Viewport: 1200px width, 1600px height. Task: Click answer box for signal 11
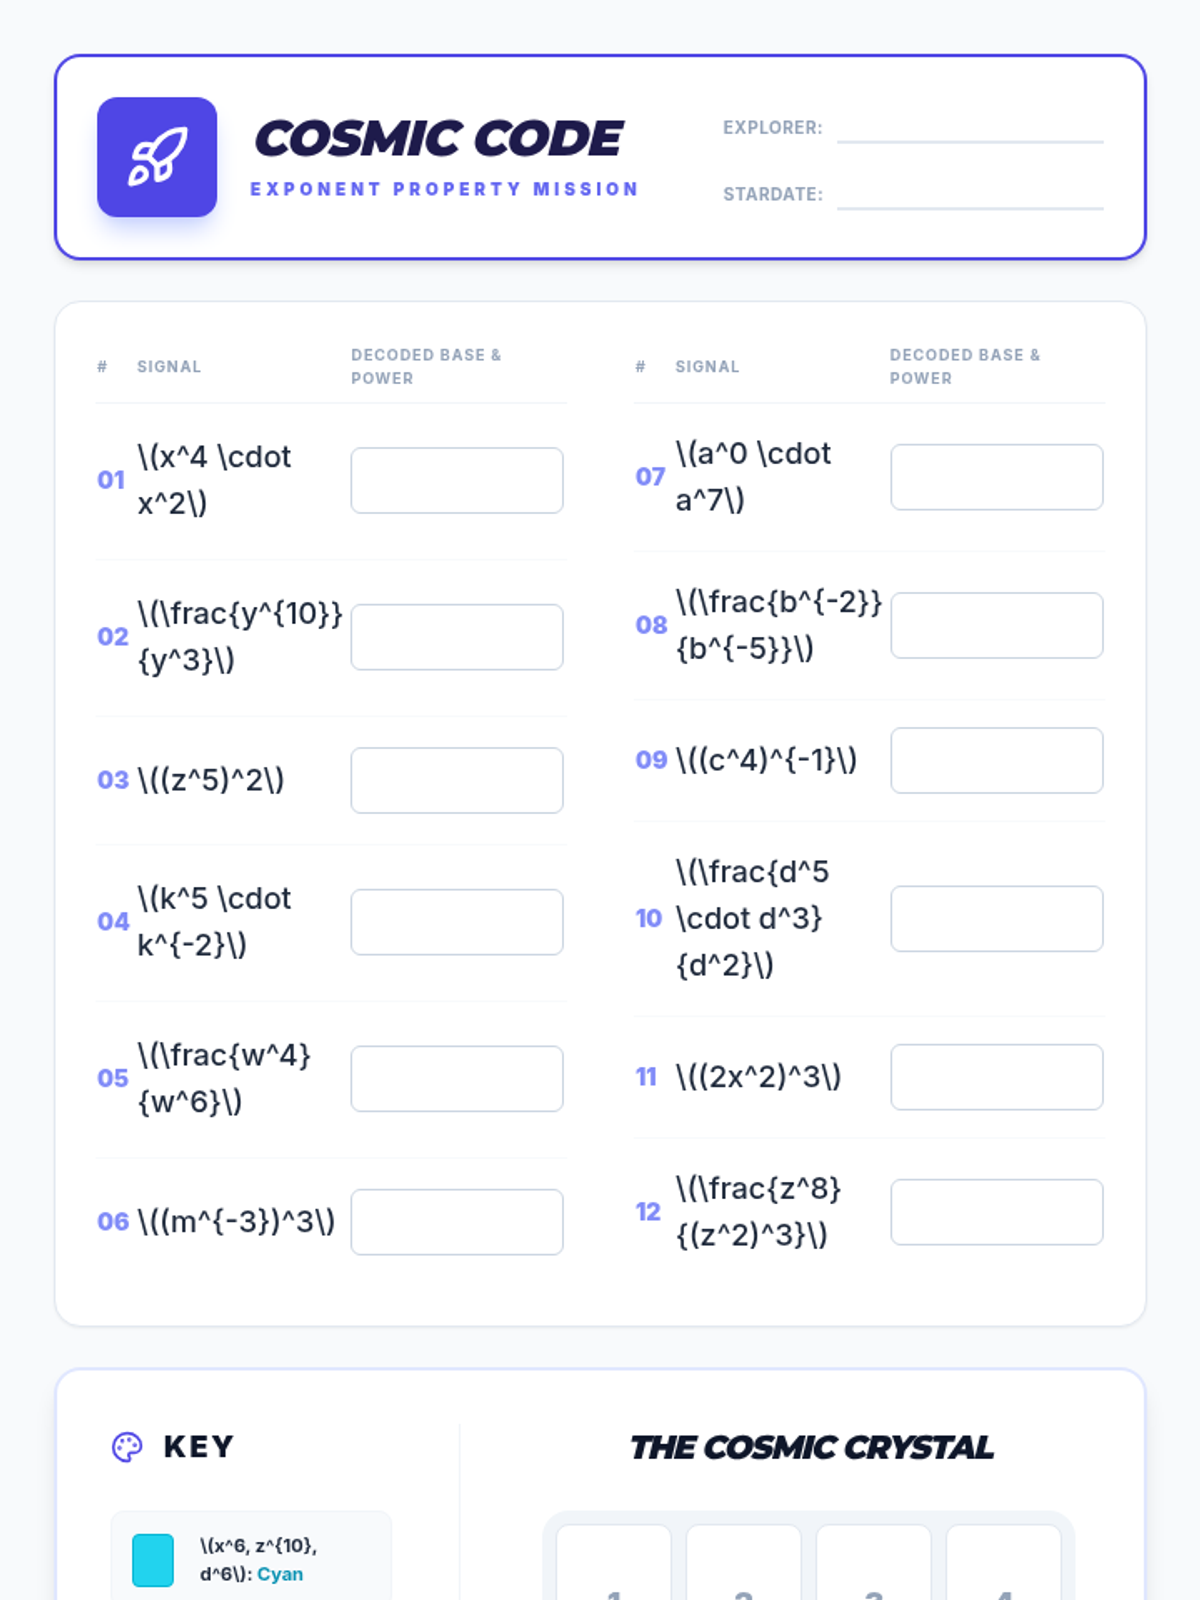pos(996,1077)
